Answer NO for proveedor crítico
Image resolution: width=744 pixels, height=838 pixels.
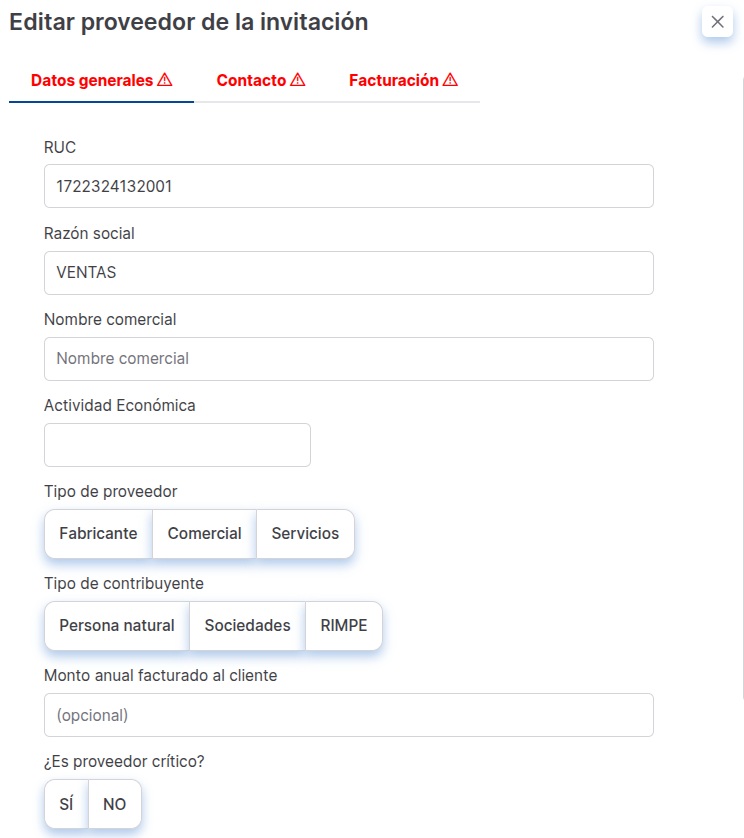point(114,803)
